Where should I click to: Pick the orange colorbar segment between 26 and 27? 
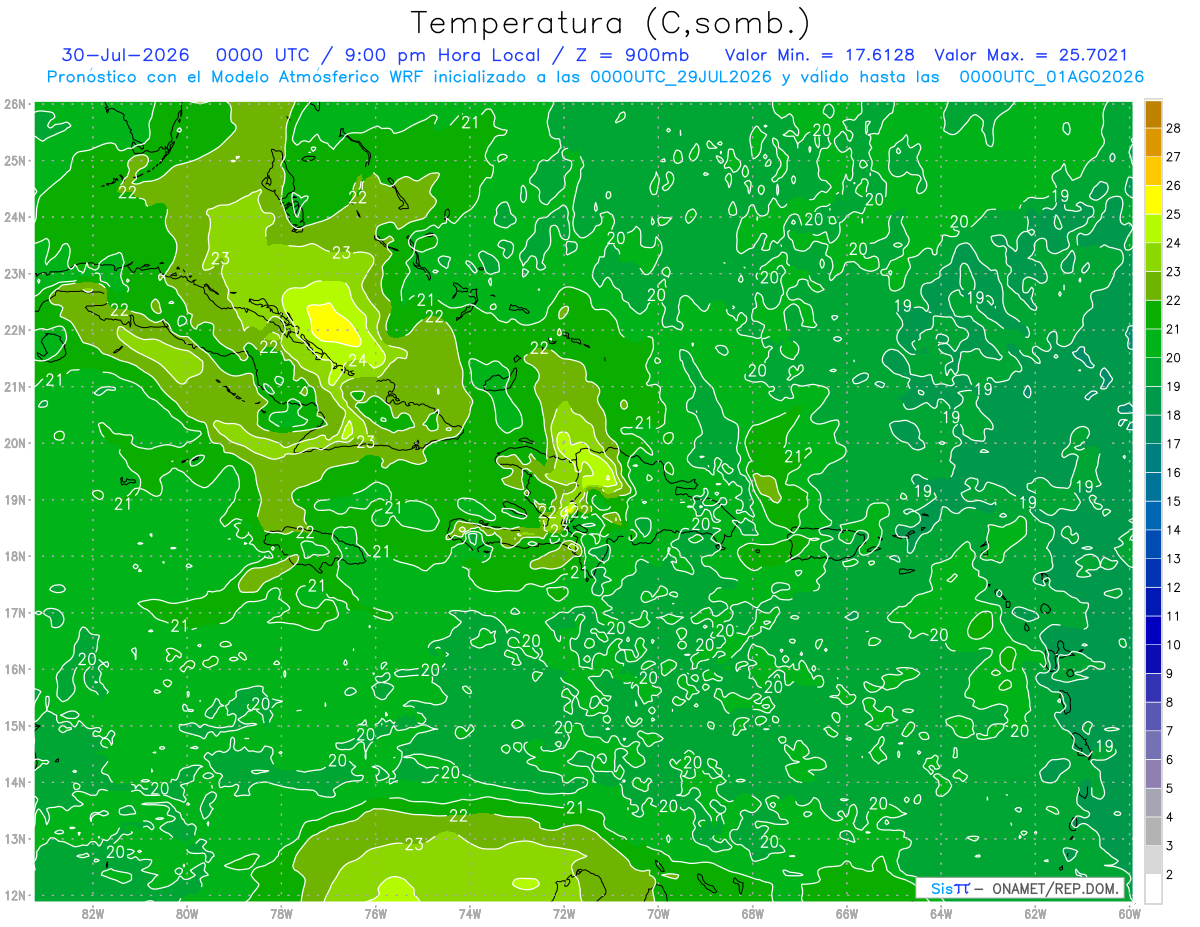(x=1153, y=171)
